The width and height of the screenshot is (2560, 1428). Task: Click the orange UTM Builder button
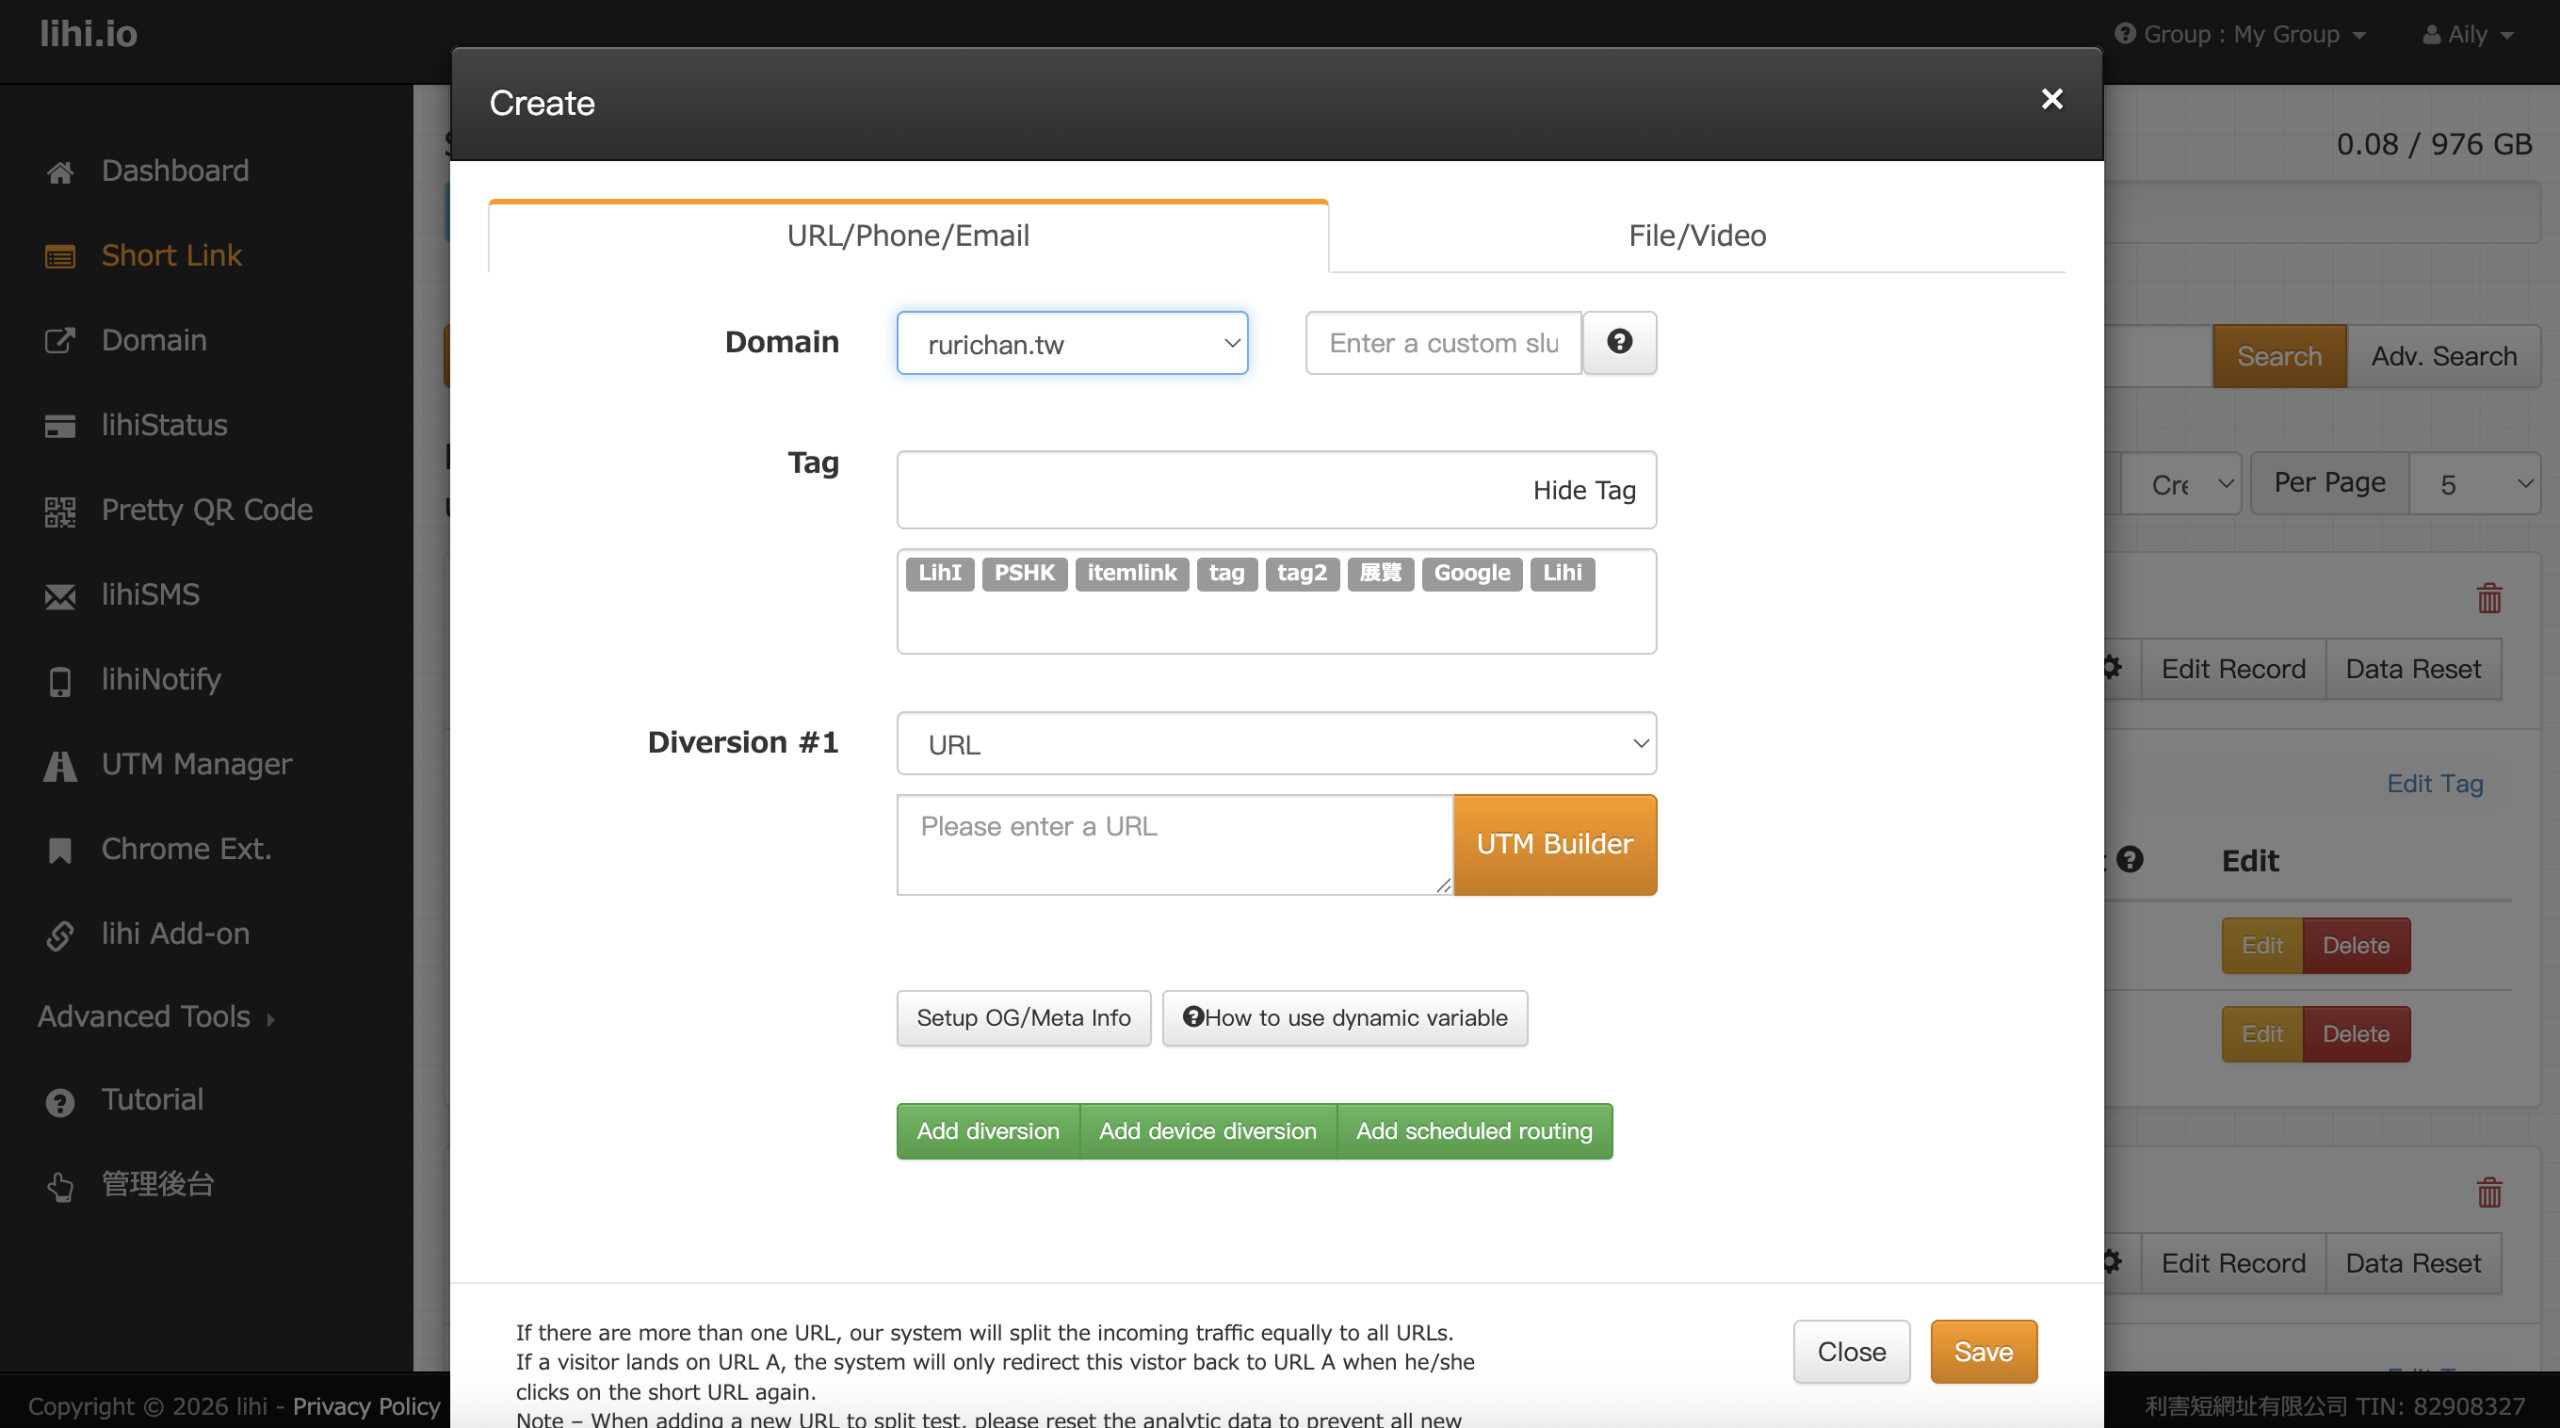[x=1554, y=844]
